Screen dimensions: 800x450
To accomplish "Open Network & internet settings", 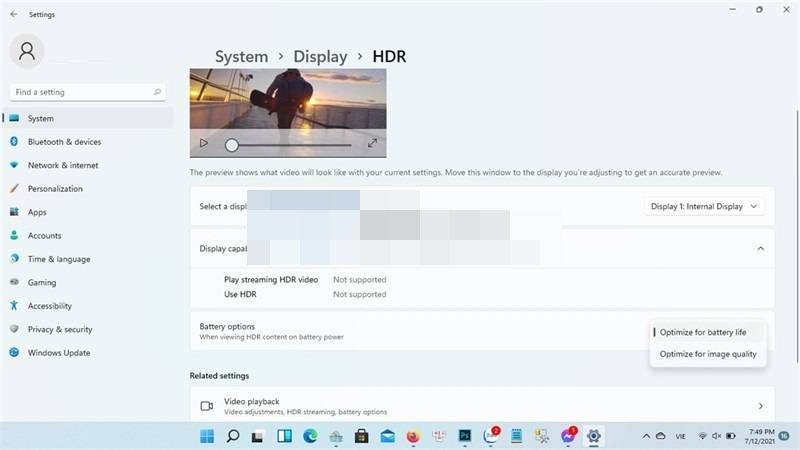I will click(88, 165).
